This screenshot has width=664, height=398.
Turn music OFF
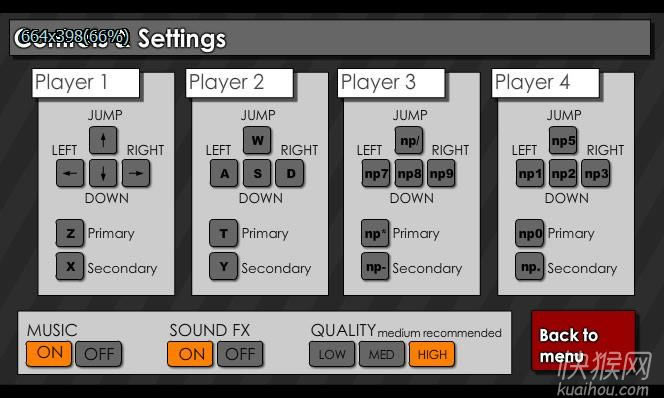click(99, 354)
